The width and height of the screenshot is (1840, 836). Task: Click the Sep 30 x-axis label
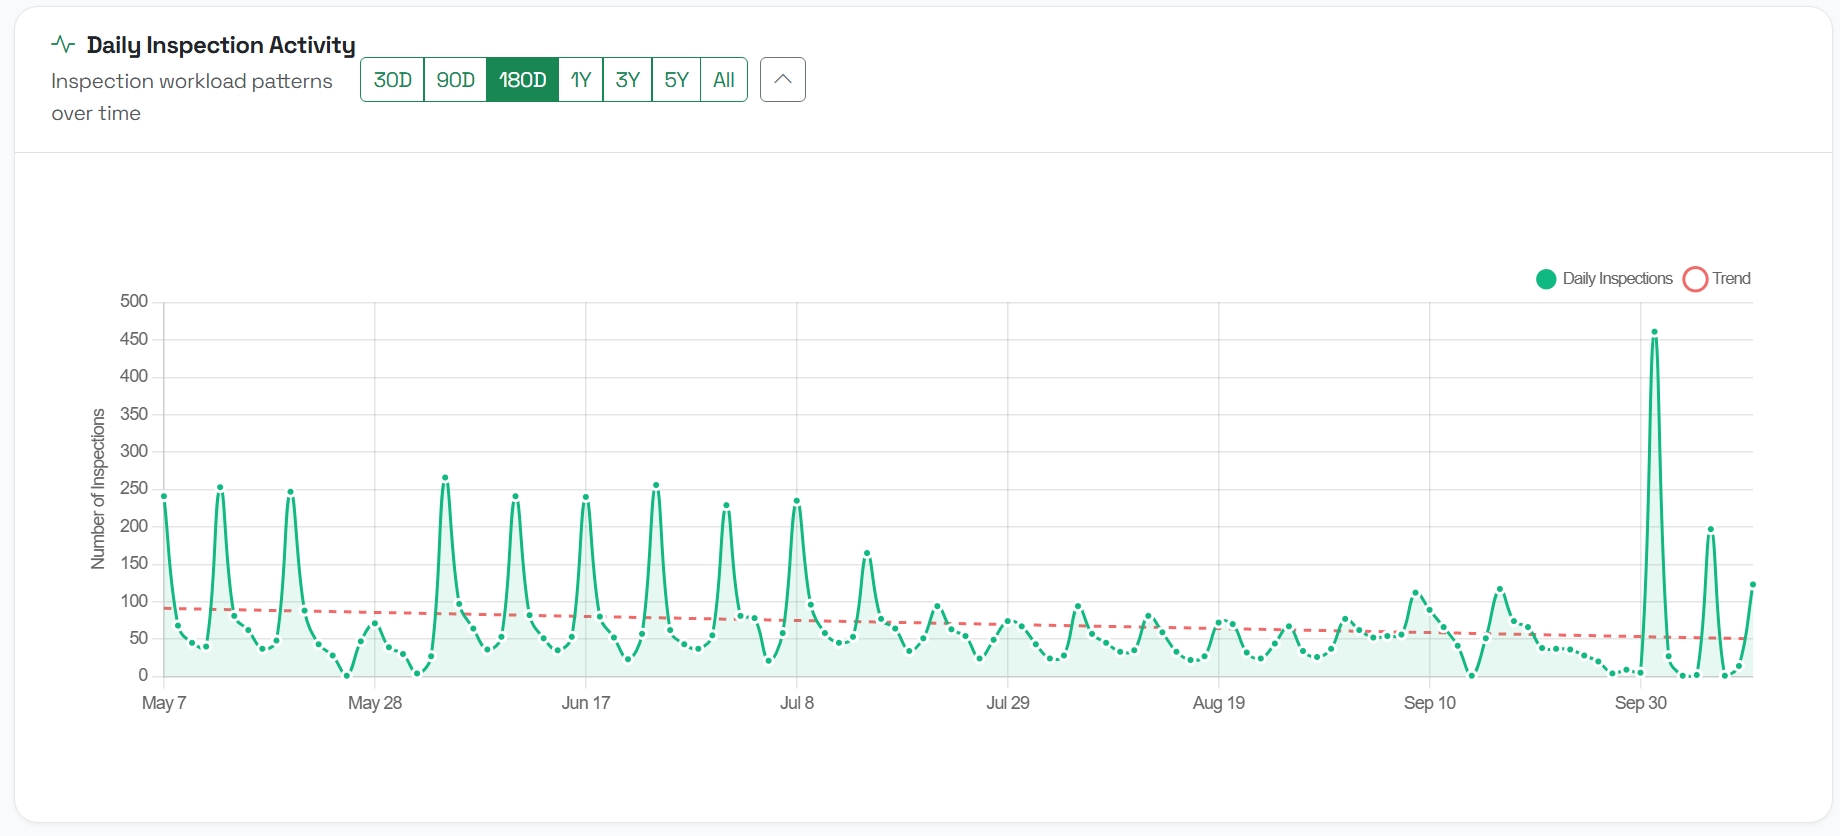tap(1641, 703)
